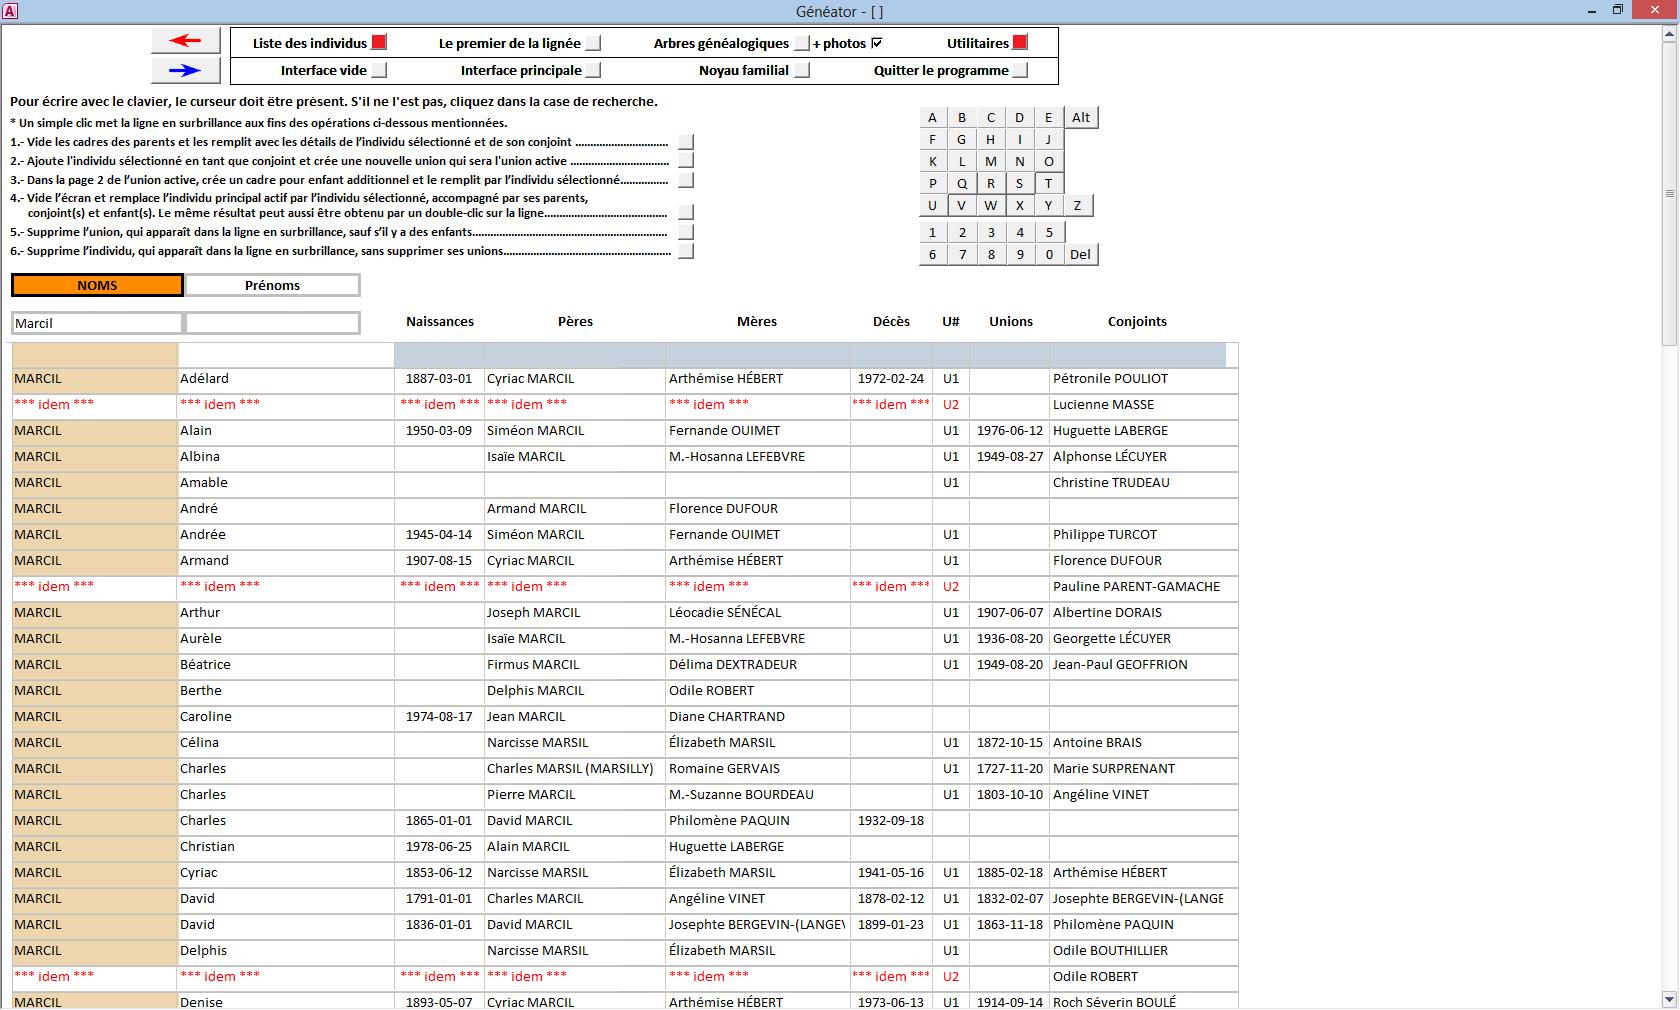Click spouse Lucienne MASSE
The image size is (1680, 1010).
1103,405
